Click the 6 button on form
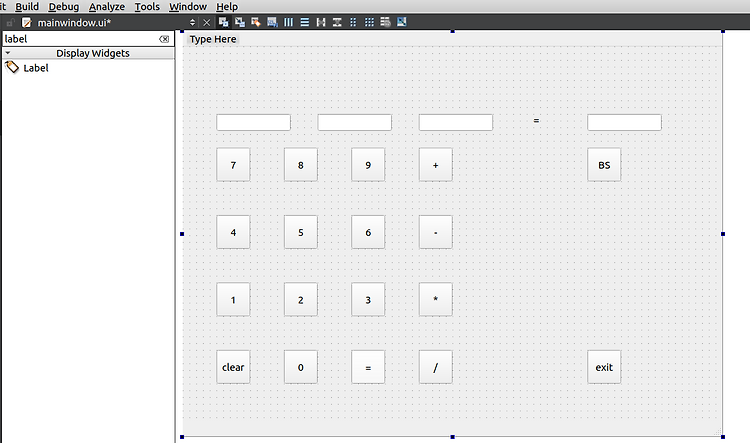 click(368, 233)
